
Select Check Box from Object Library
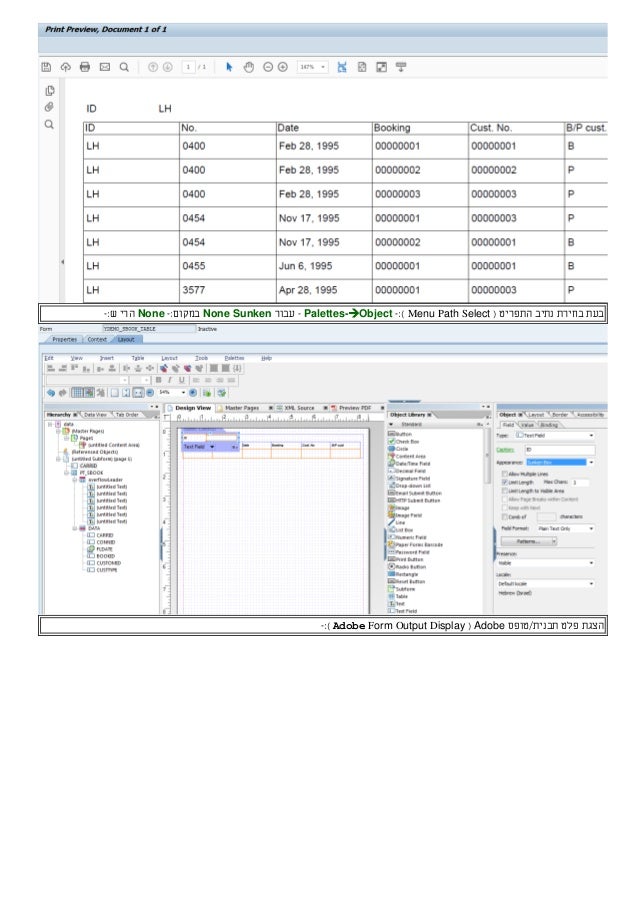tap(407, 442)
